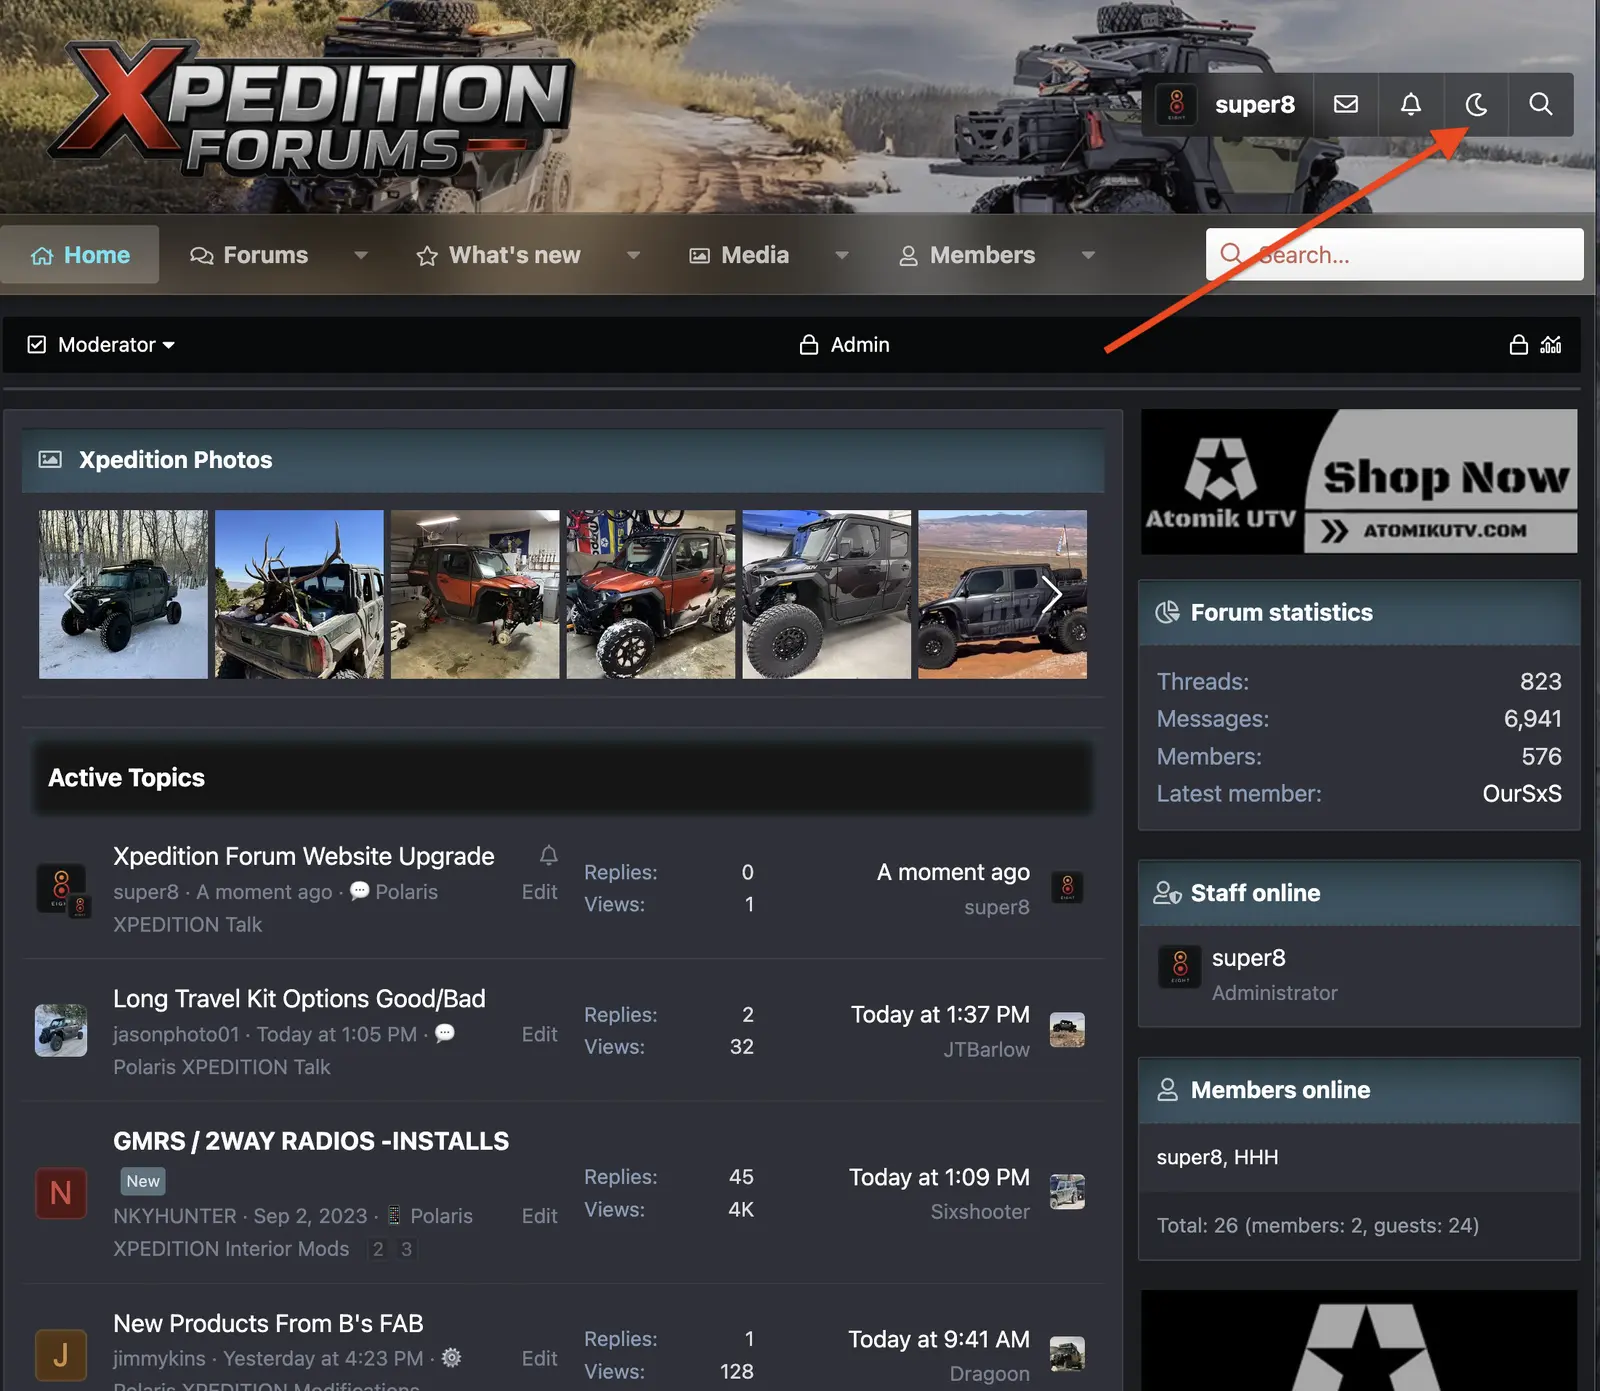Open the garage orange UTV photo
Image resolution: width=1600 pixels, height=1391 pixels.
[475, 594]
